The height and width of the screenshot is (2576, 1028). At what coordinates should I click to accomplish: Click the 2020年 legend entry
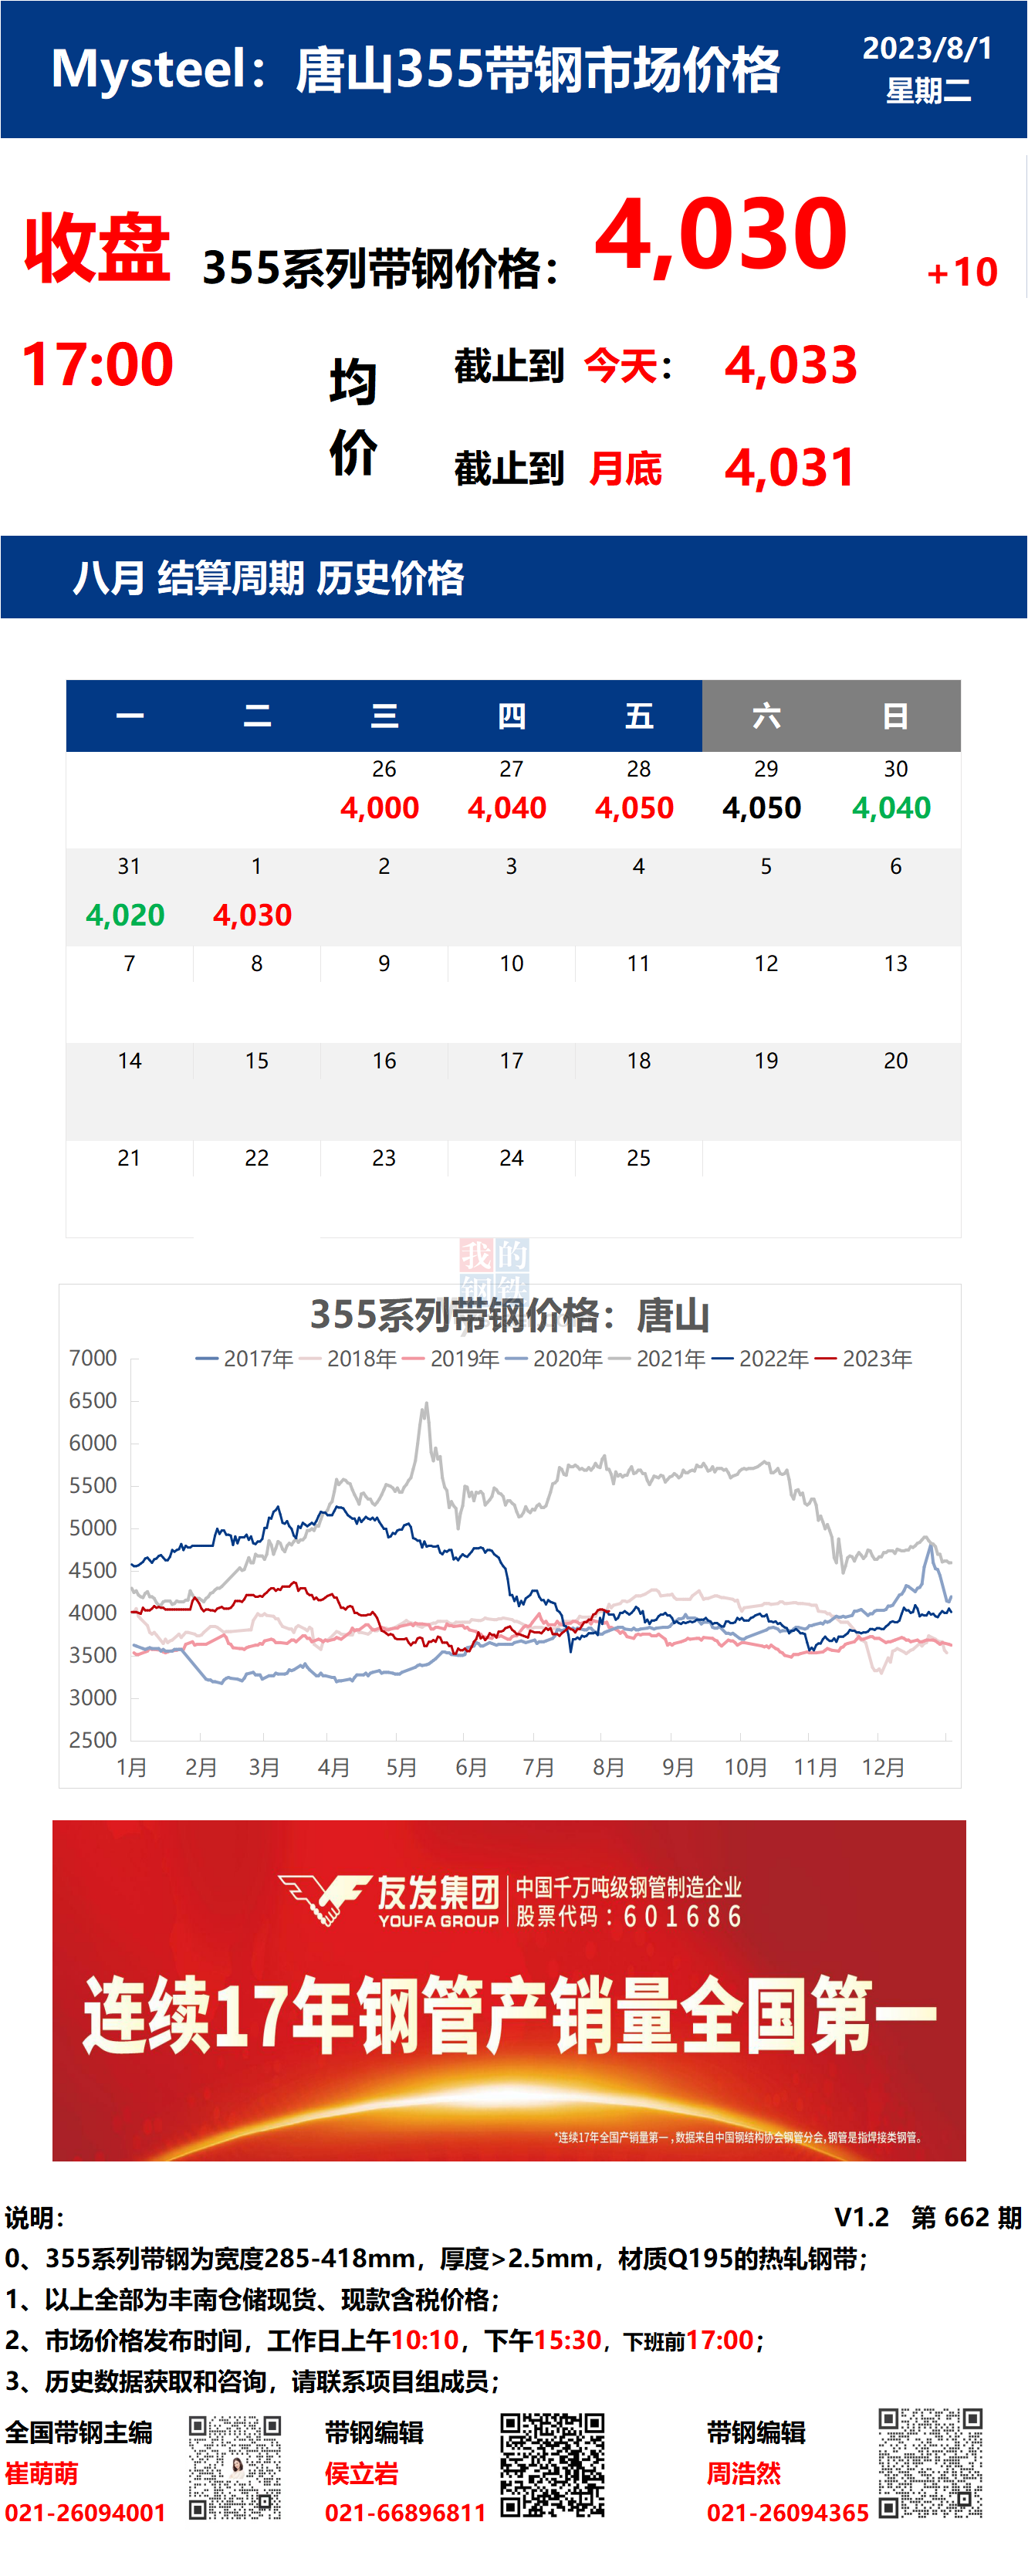tap(554, 1359)
